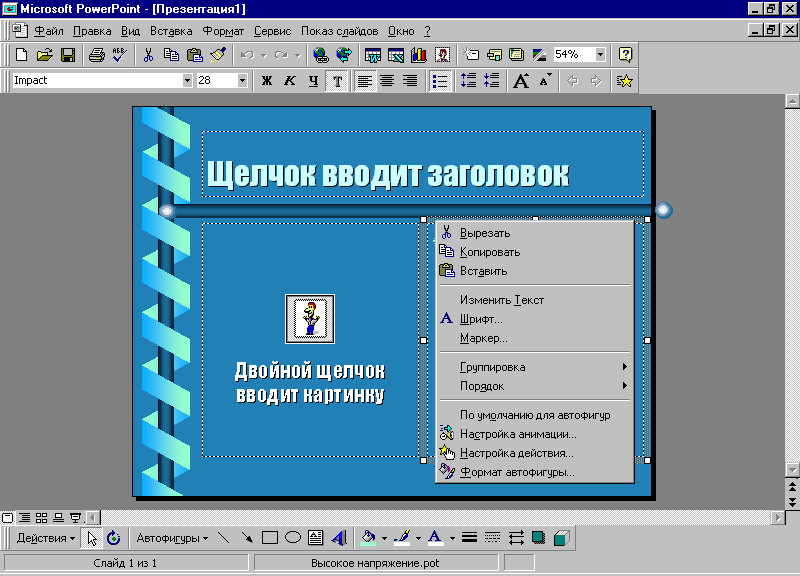Open the Формат menu in menu bar

pos(223,31)
